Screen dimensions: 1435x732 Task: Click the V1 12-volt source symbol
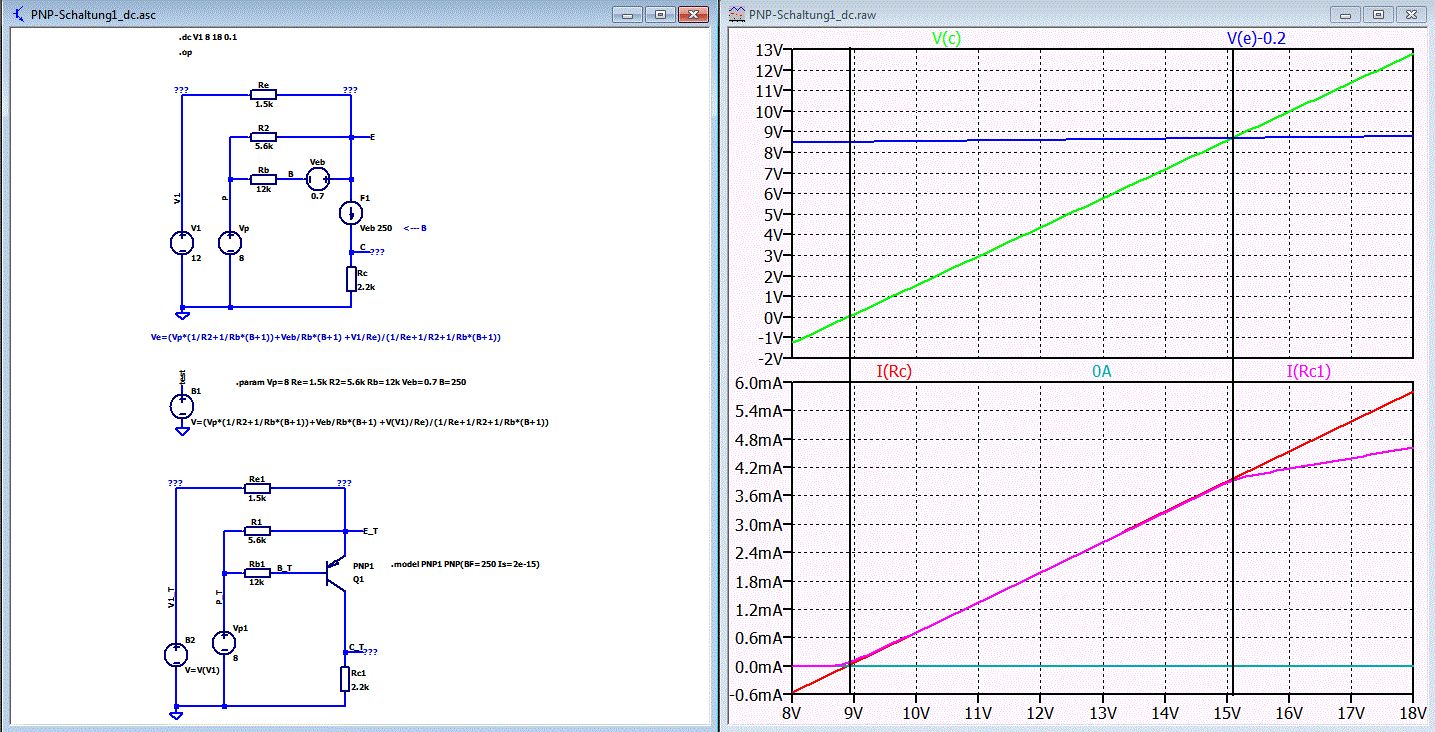181,242
